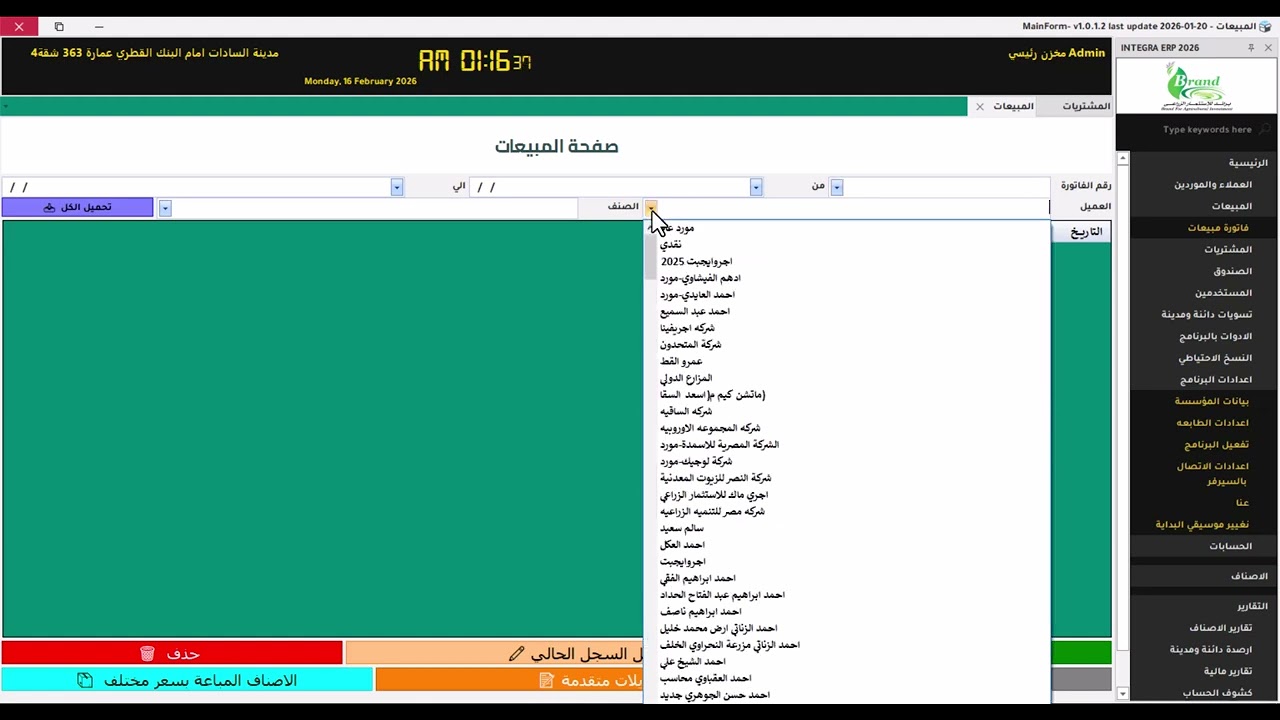Viewport: 1280px width, 720px height.
Task: Select ادهم الفيشاوي-مورد from list
Action: (x=700, y=278)
